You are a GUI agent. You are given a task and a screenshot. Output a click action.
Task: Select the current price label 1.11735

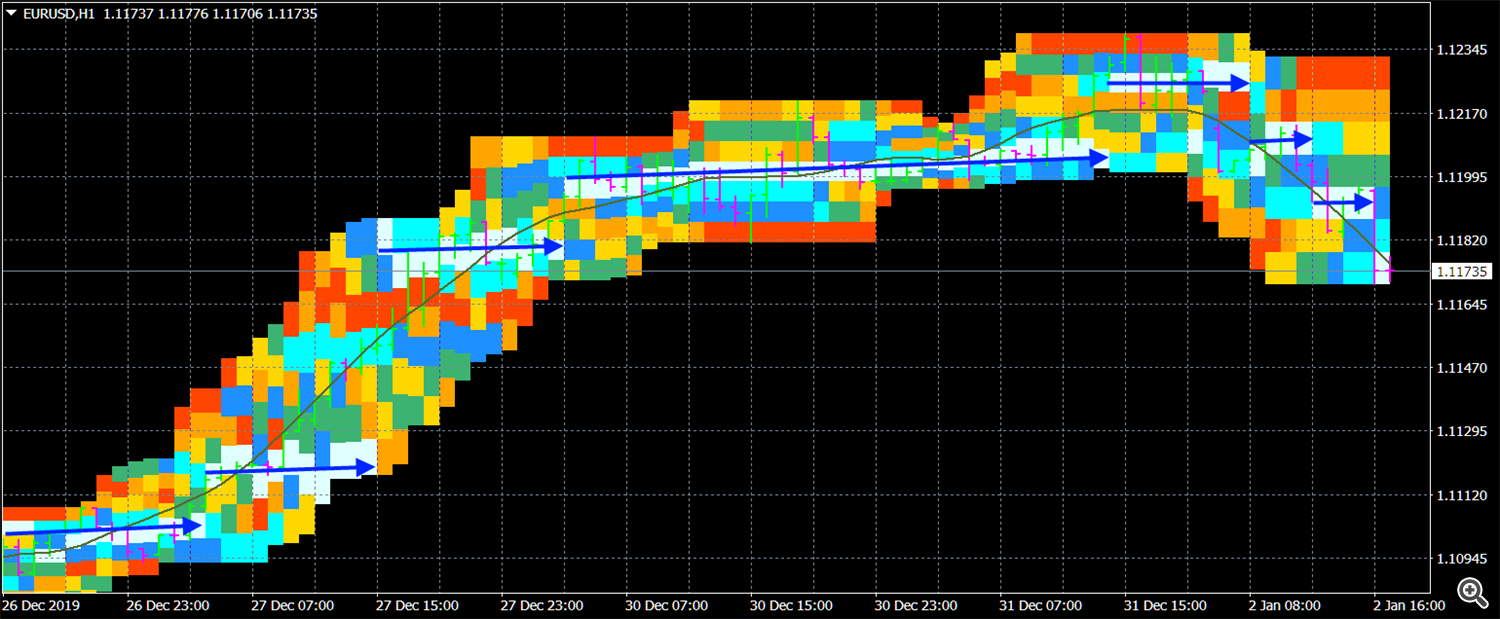click(1462, 271)
